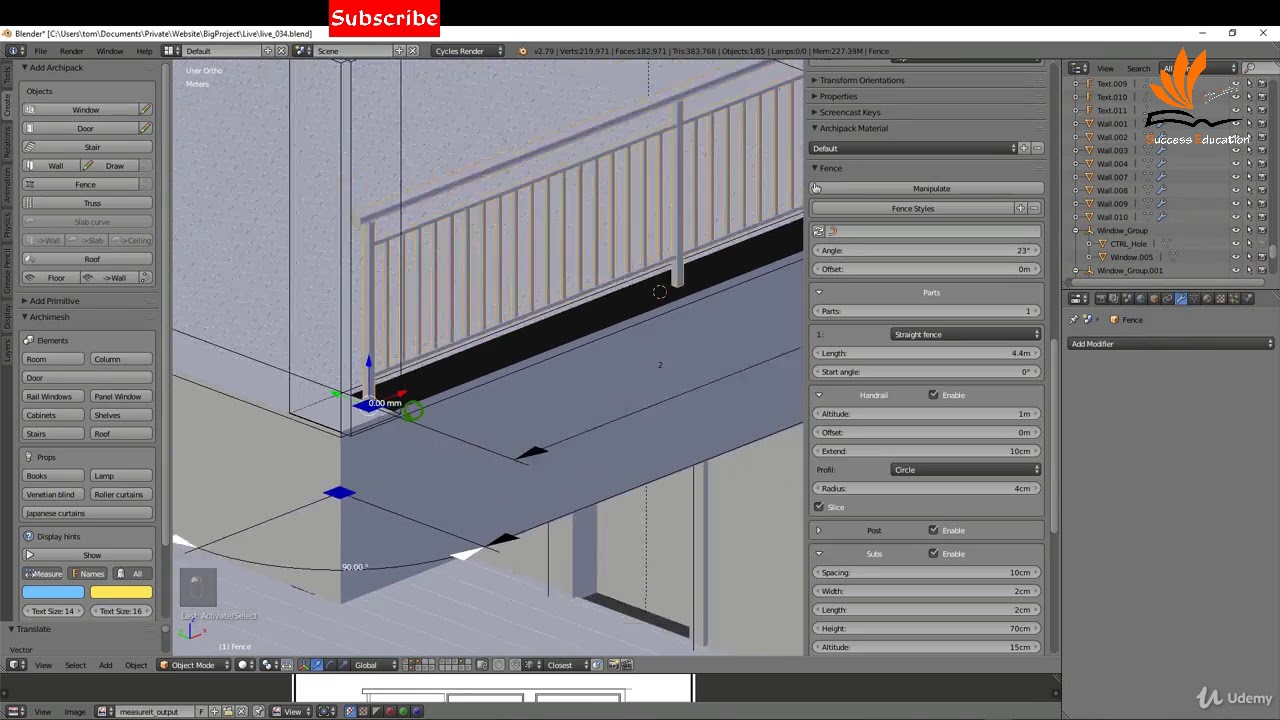Click the Manipulate button

[x=931, y=188]
